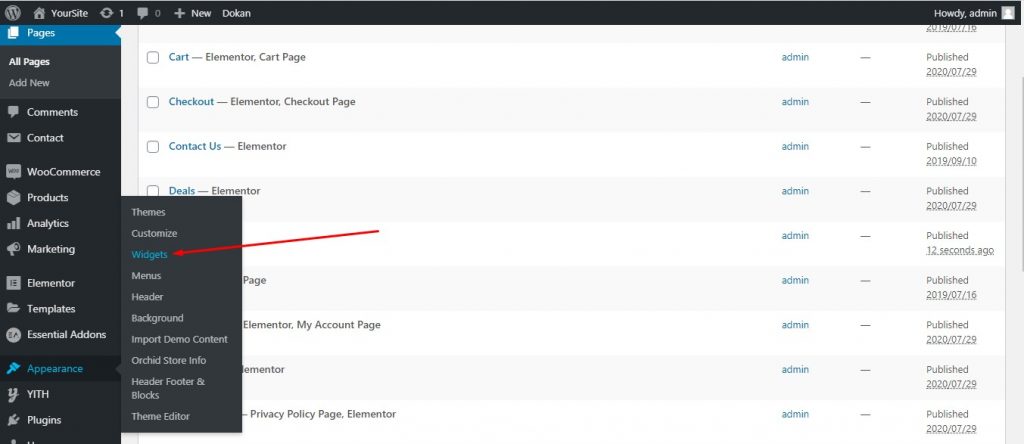Click the Analytics bar chart icon

click(x=14, y=224)
